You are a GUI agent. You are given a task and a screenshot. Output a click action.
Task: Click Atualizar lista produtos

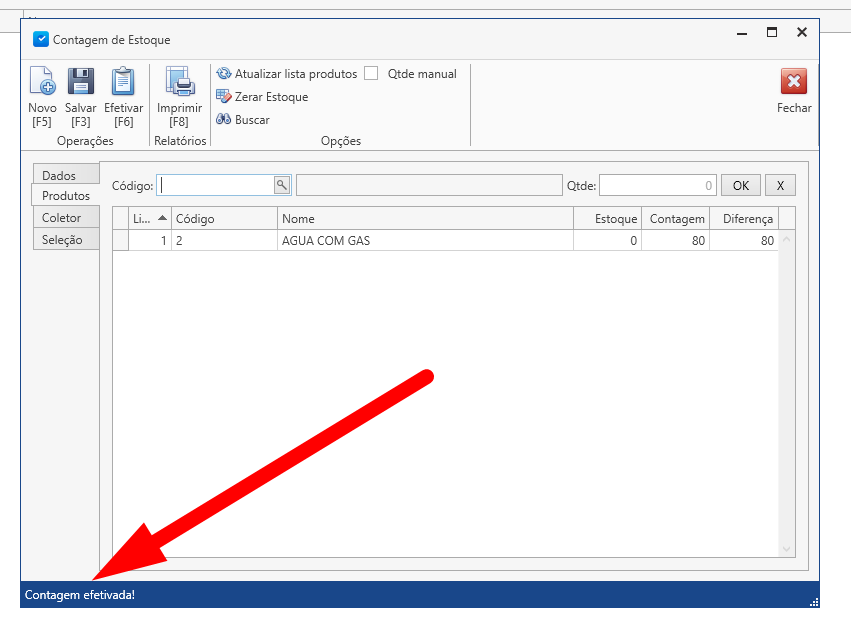pyautogui.click(x=286, y=74)
